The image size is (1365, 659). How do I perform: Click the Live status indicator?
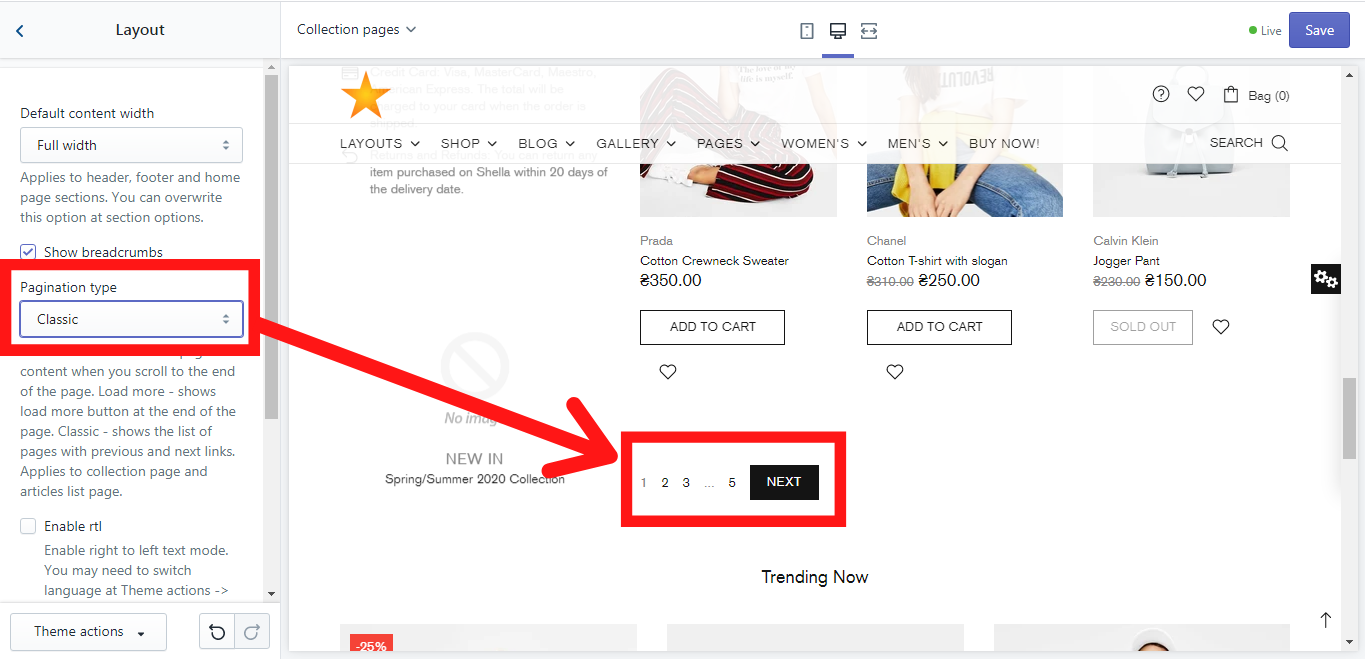point(1265,31)
